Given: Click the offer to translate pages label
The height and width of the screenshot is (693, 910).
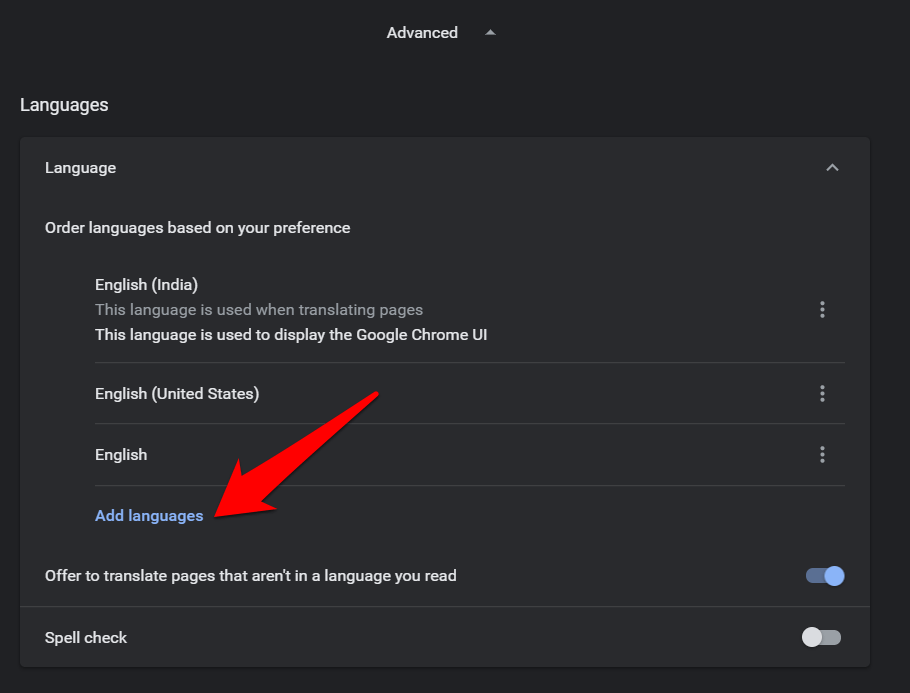Looking at the screenshot, I should pos(250,576).
